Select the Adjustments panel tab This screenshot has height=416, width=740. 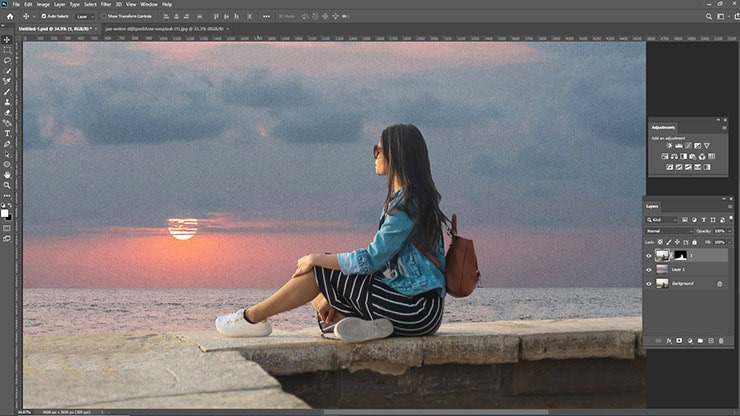[x=663, y=127]
